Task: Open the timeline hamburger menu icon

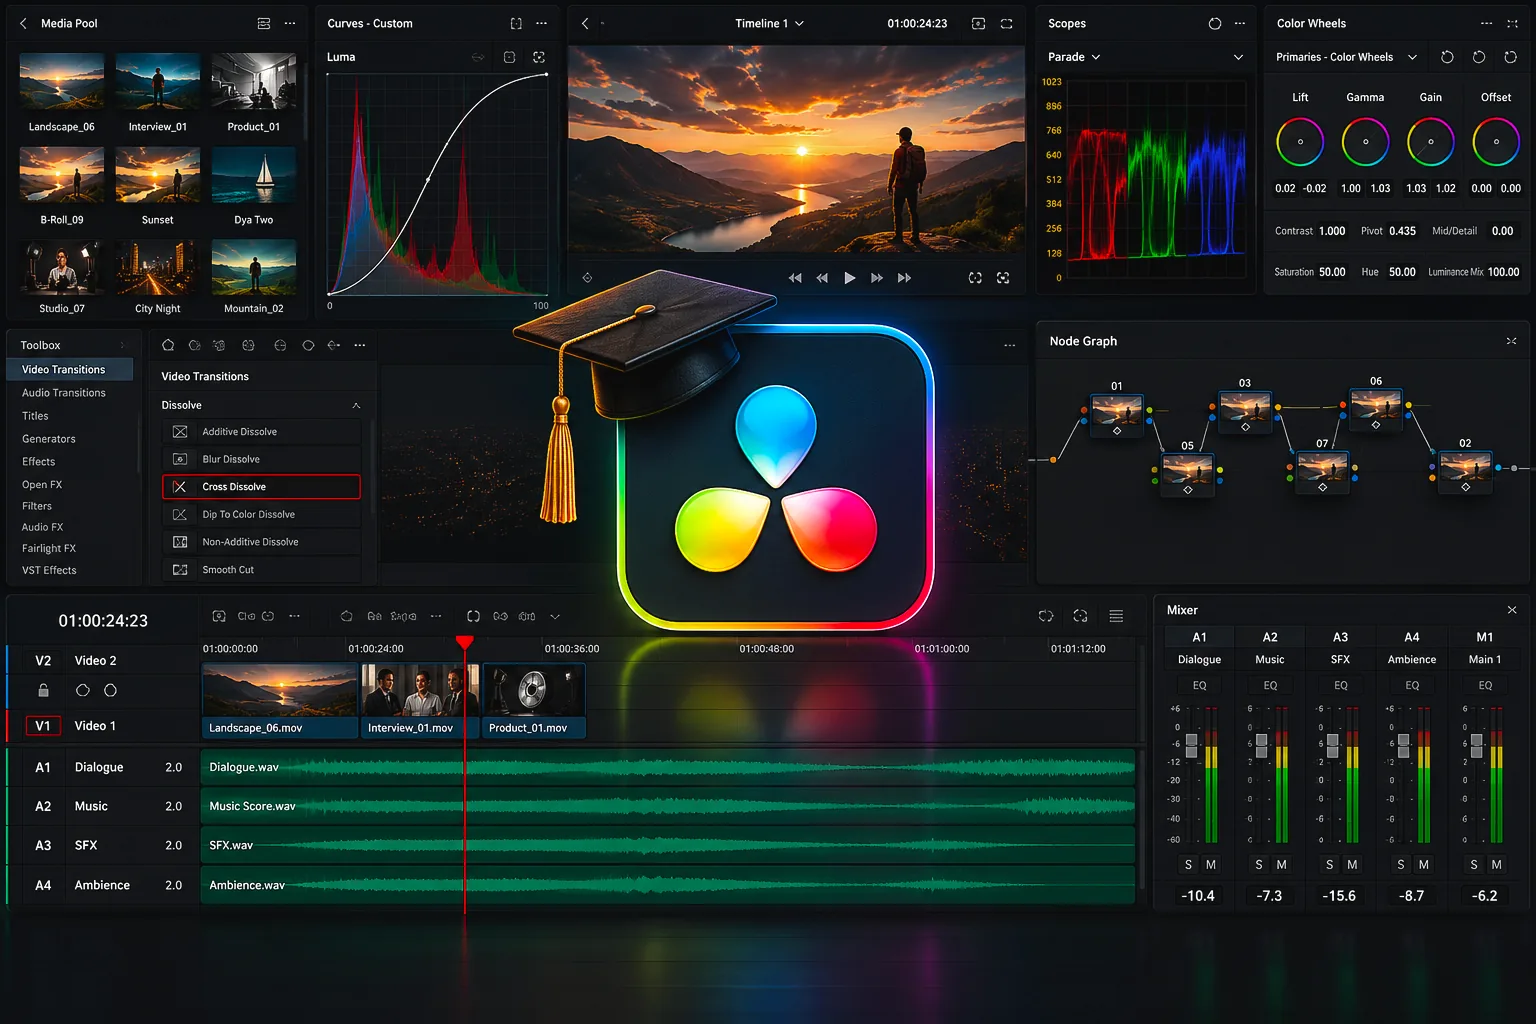Action: [1116, 616]
